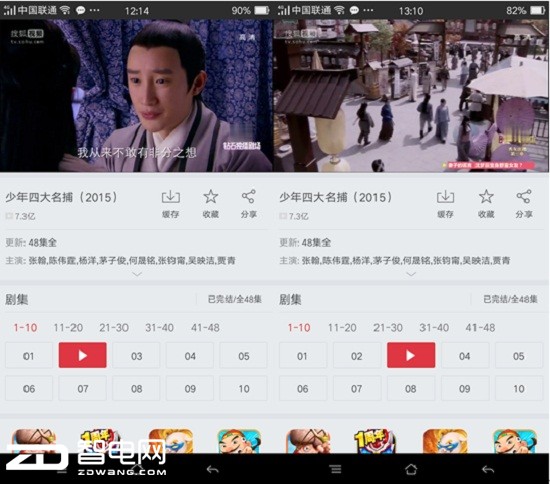
Task: Play episode 04 in right screen
Action: [x=465, y=356]
